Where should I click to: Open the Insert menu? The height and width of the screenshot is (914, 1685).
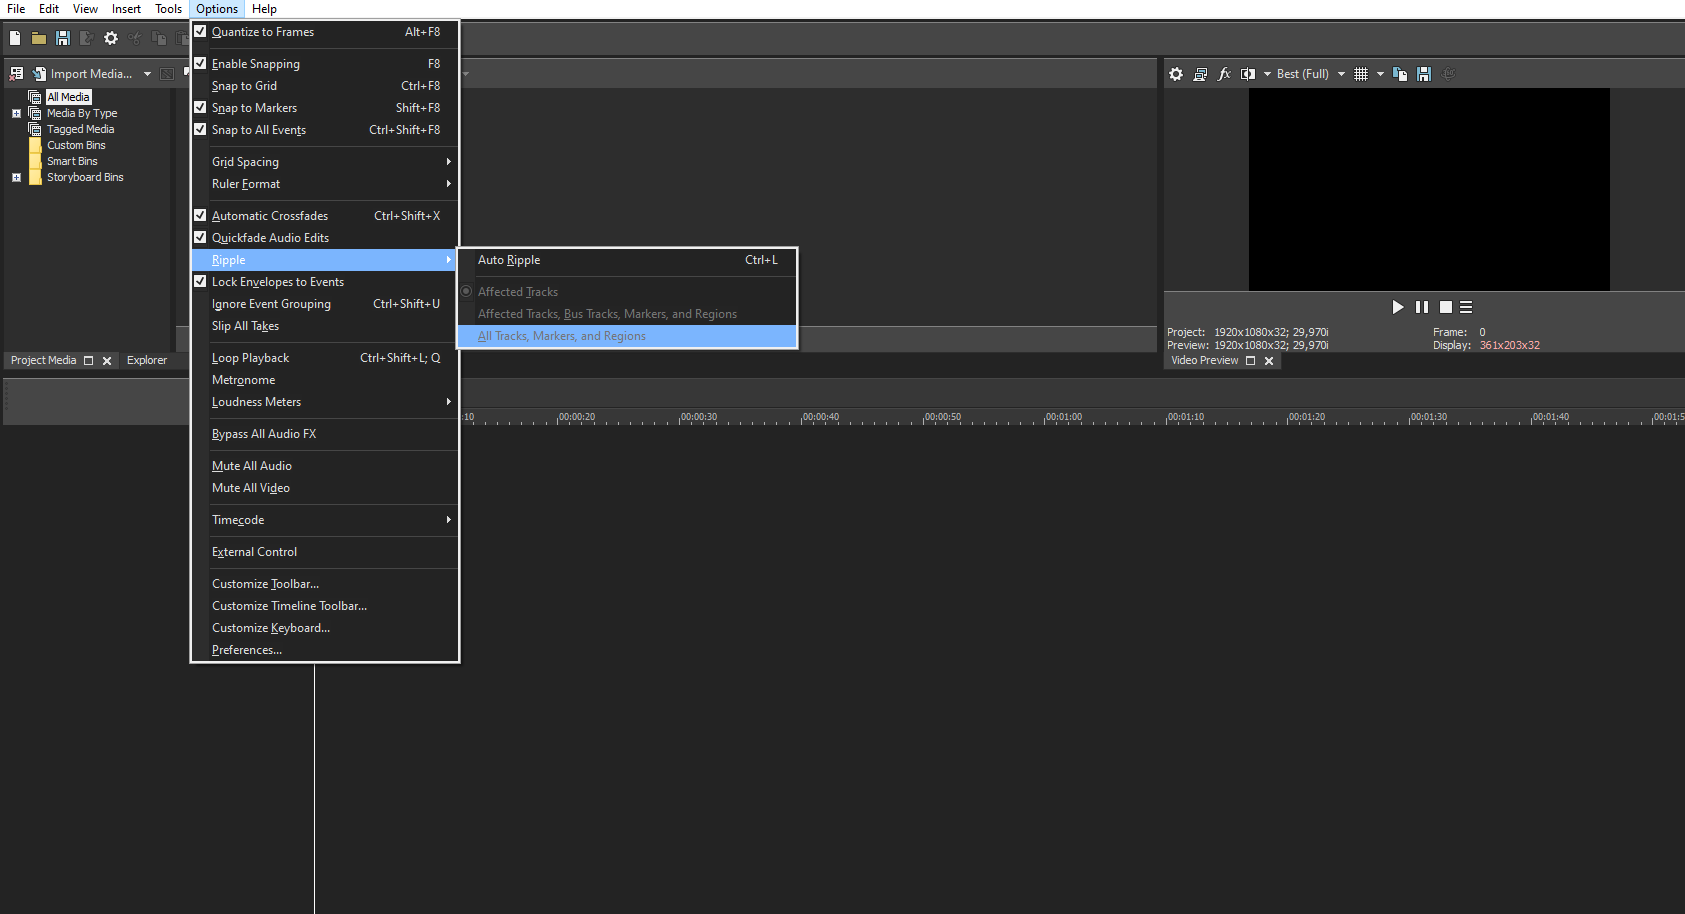point(126,9)
